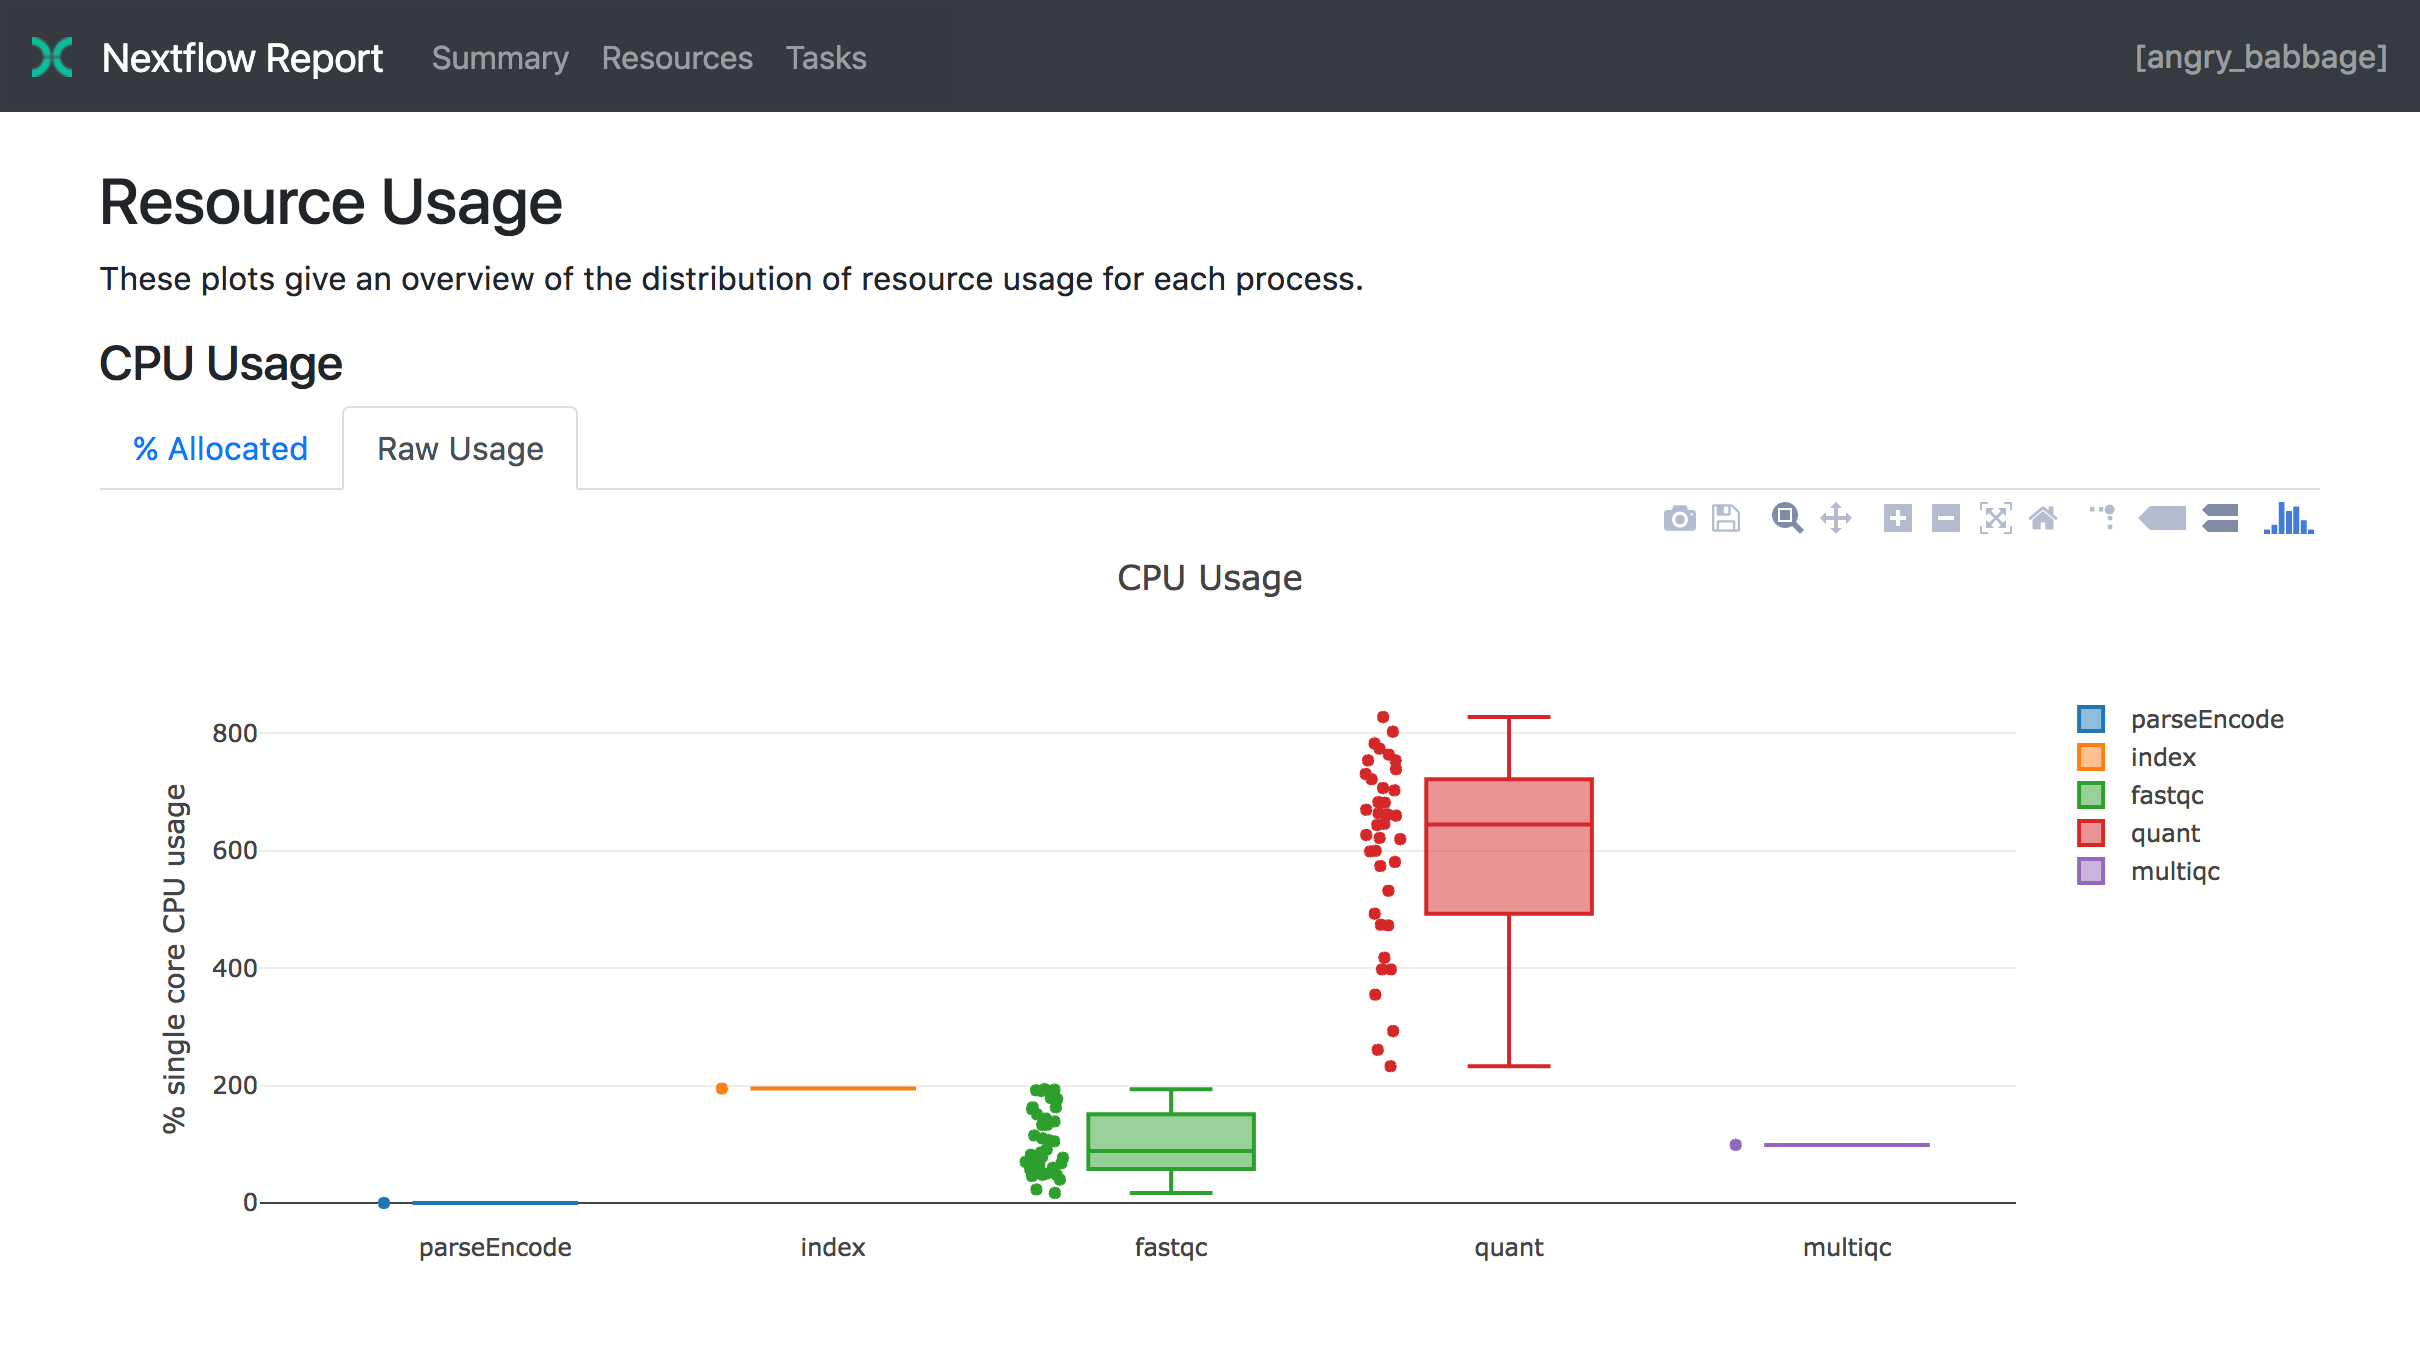Click the Zoom out minus icon
The height and width of the screenshot is (1352, 2420).
pyautogui.click(x=1945, y=518)
